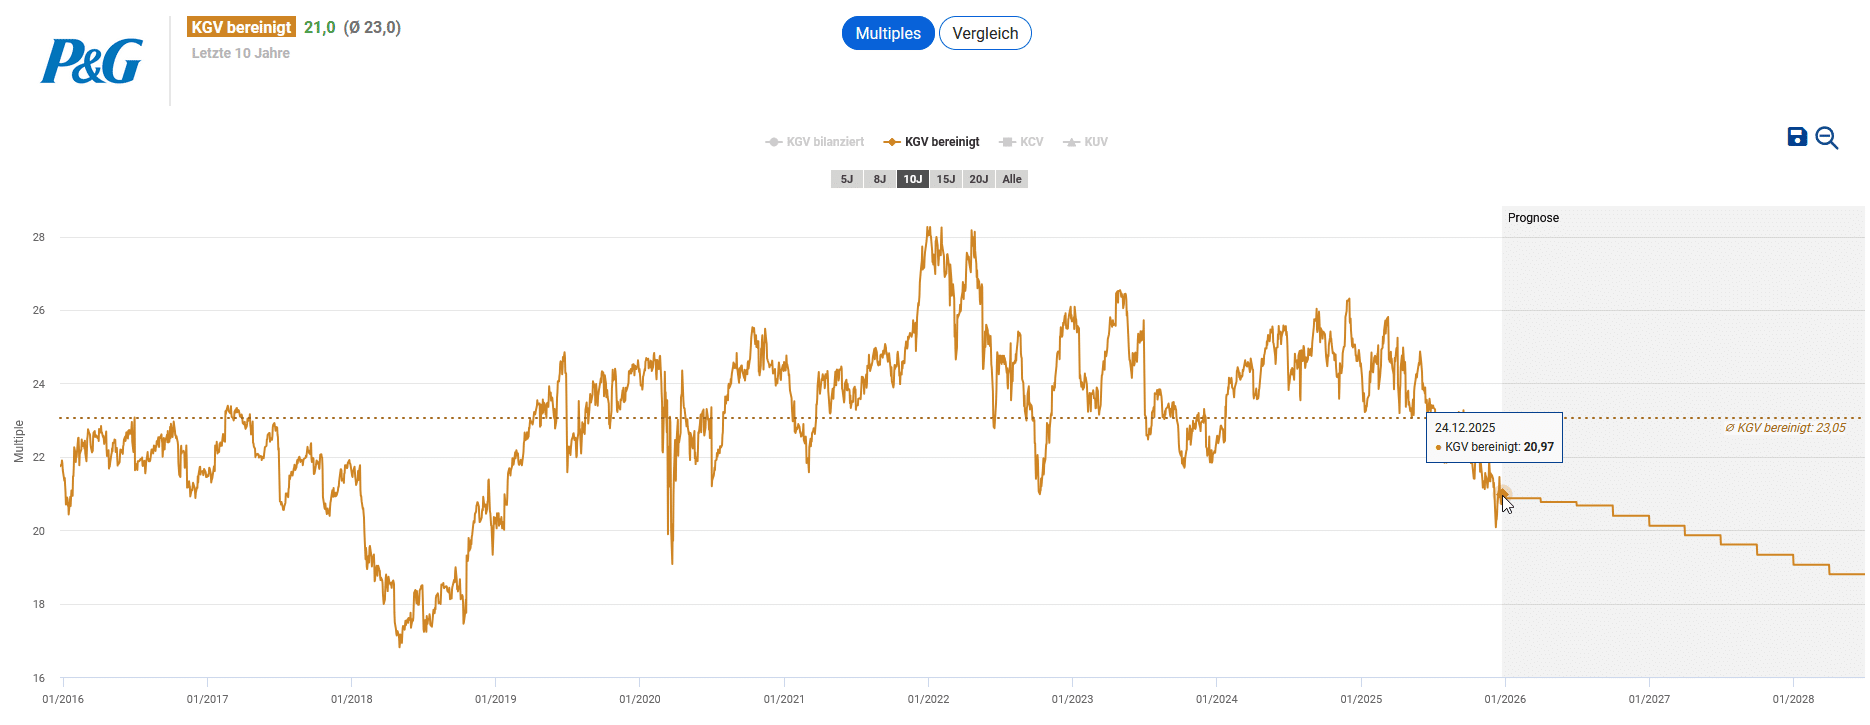Show the KCV series in legend
Screen dimensions: 1870x725
pos(1022,142)
